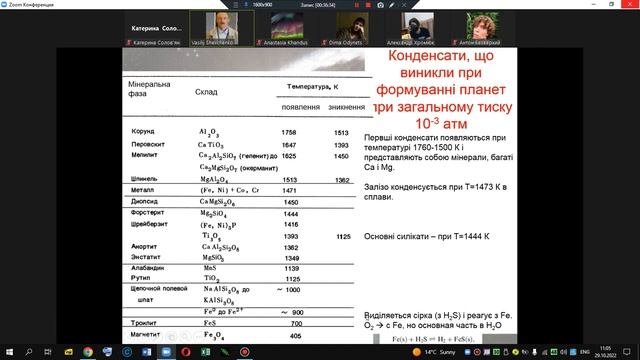Click the Корунд row in the table
The width and height of the screenshot is (640, 360).
click(x=240, y=132)
